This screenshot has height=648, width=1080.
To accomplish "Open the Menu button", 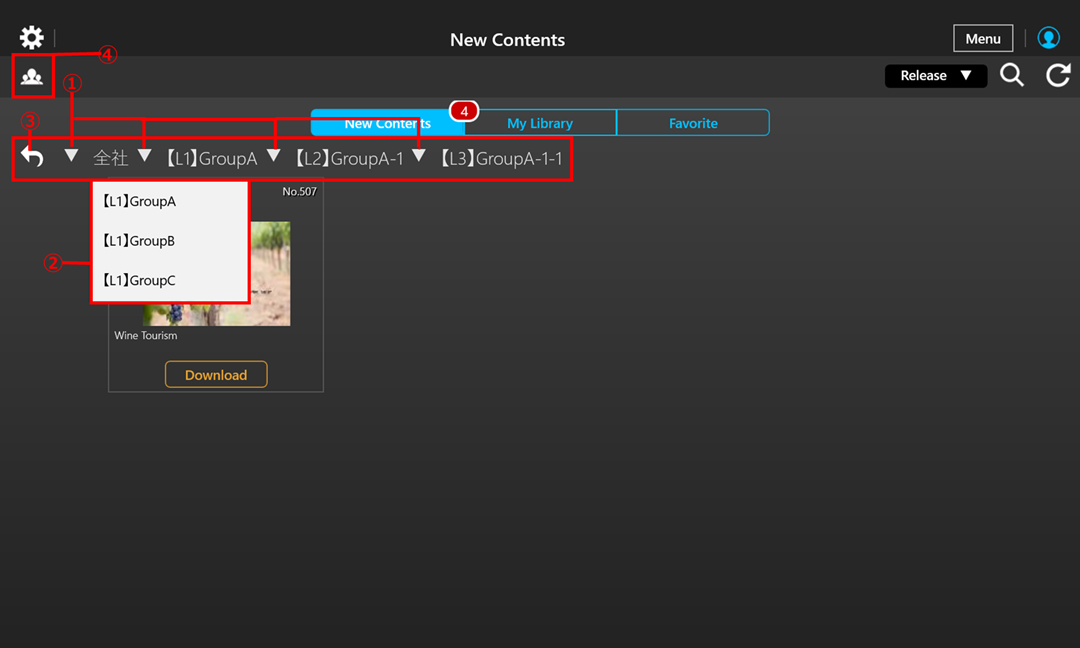I will [x=983, y=39].
